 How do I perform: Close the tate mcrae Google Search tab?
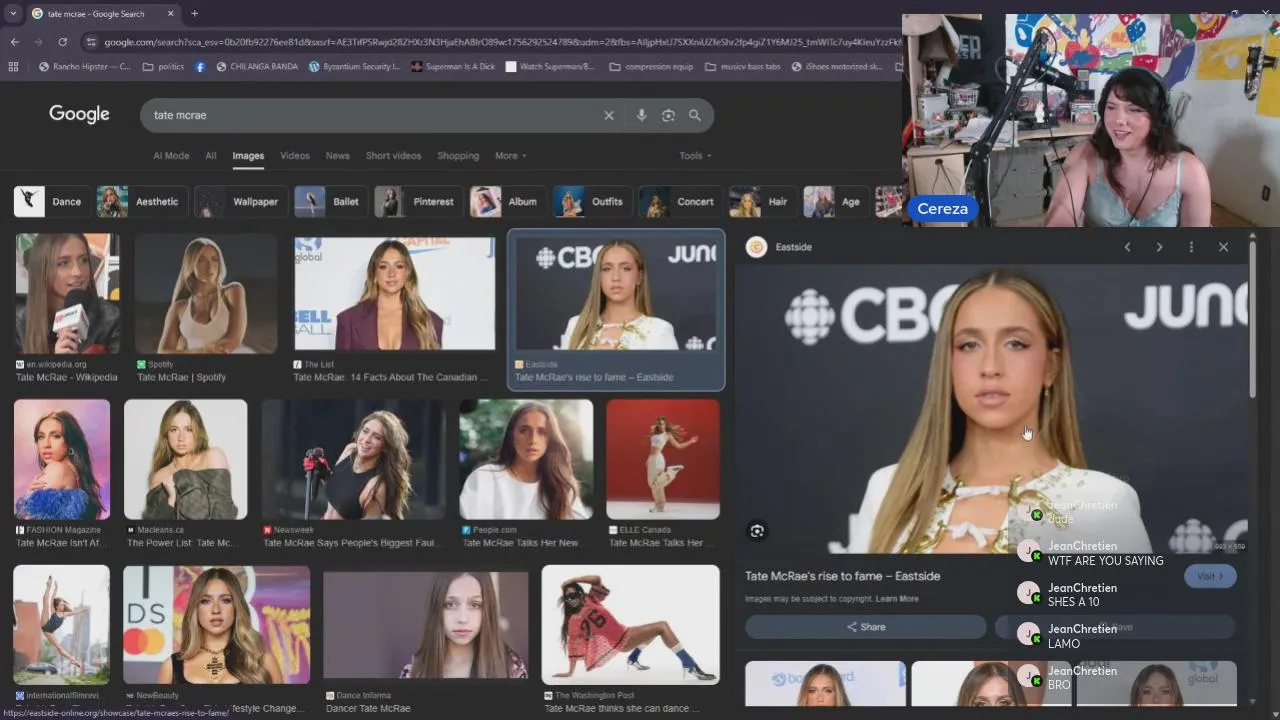pos(171,14)
